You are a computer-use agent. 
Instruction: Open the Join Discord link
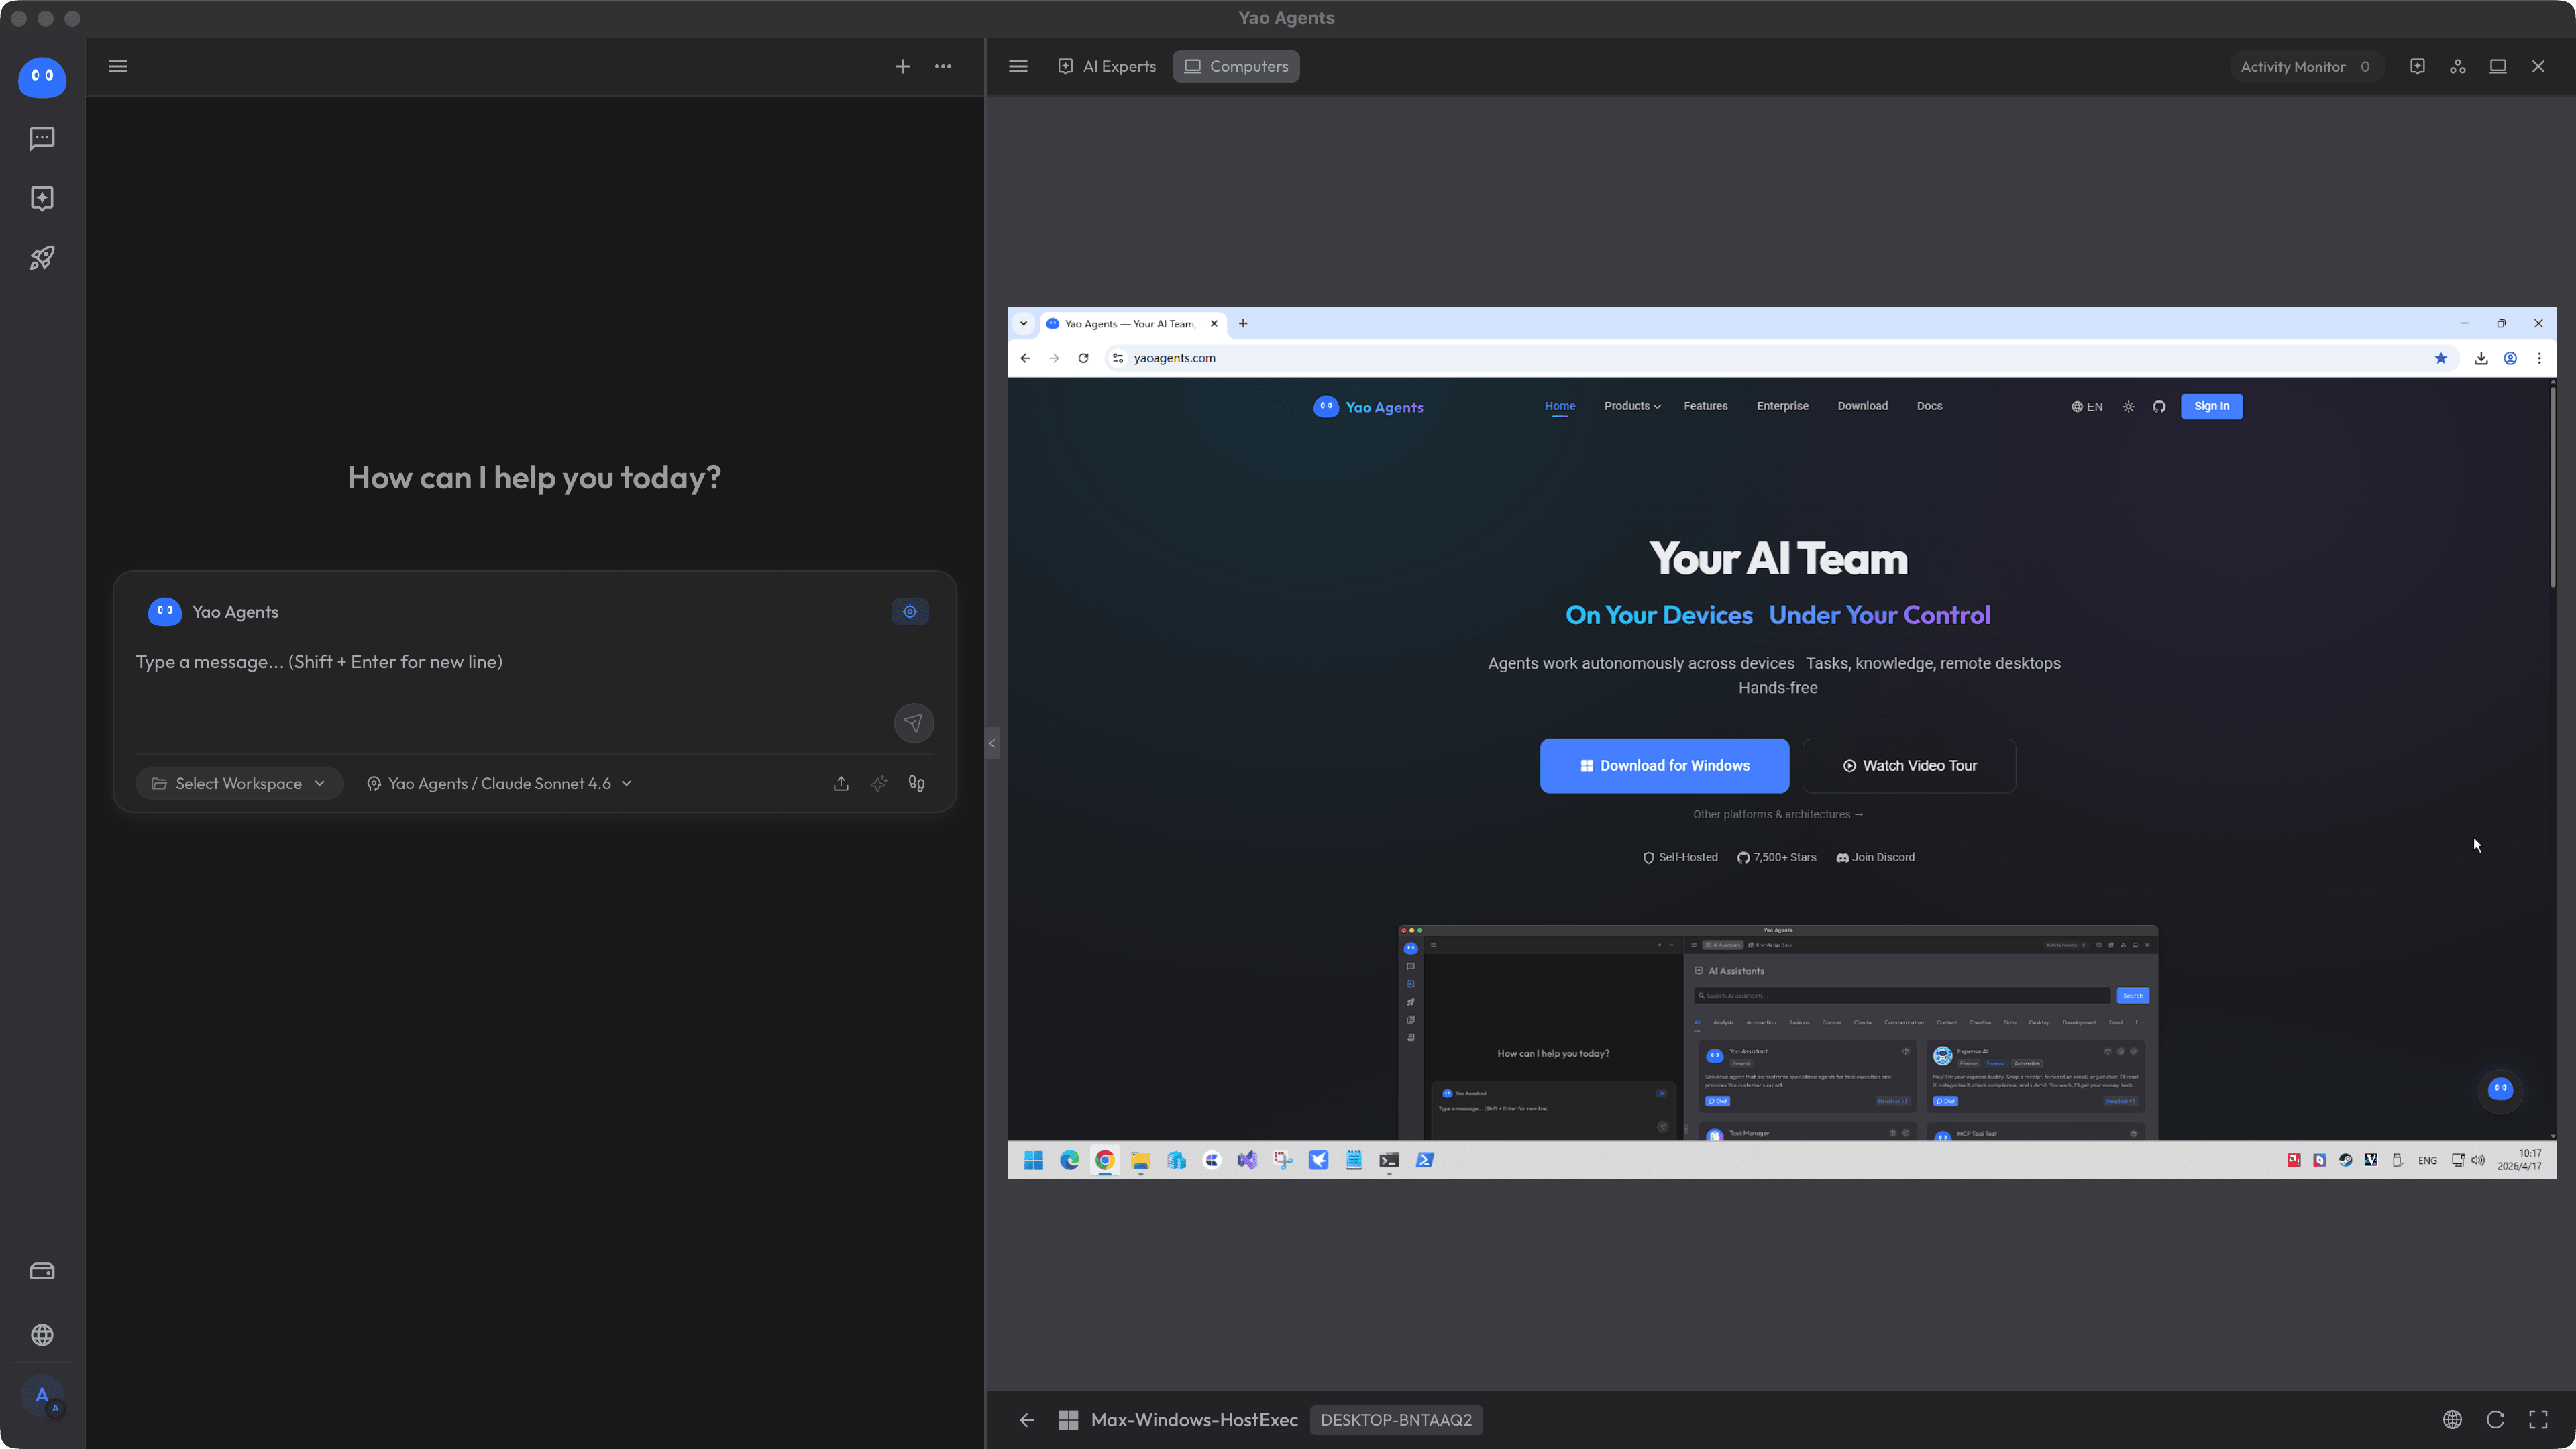point(1875,857)
